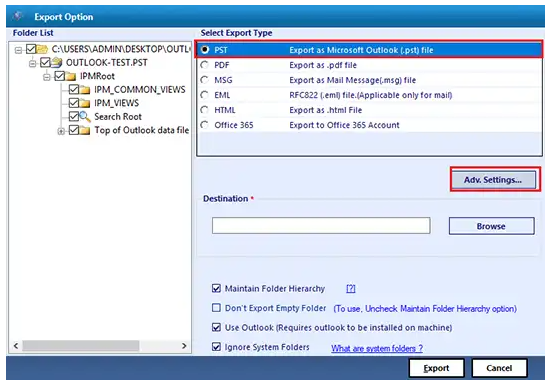Viewport: 548px width, 382px height.
Task: Click the Top of Outlook data file folder icon
Action: [85, 130]
